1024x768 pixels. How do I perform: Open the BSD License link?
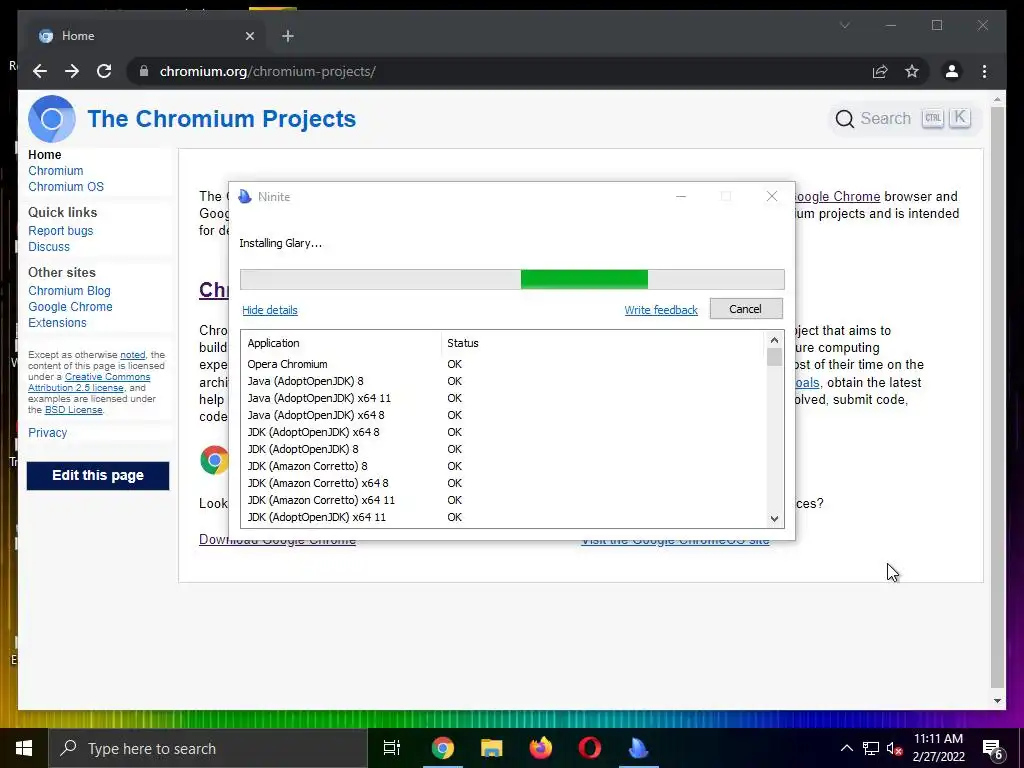click(73, 409)
